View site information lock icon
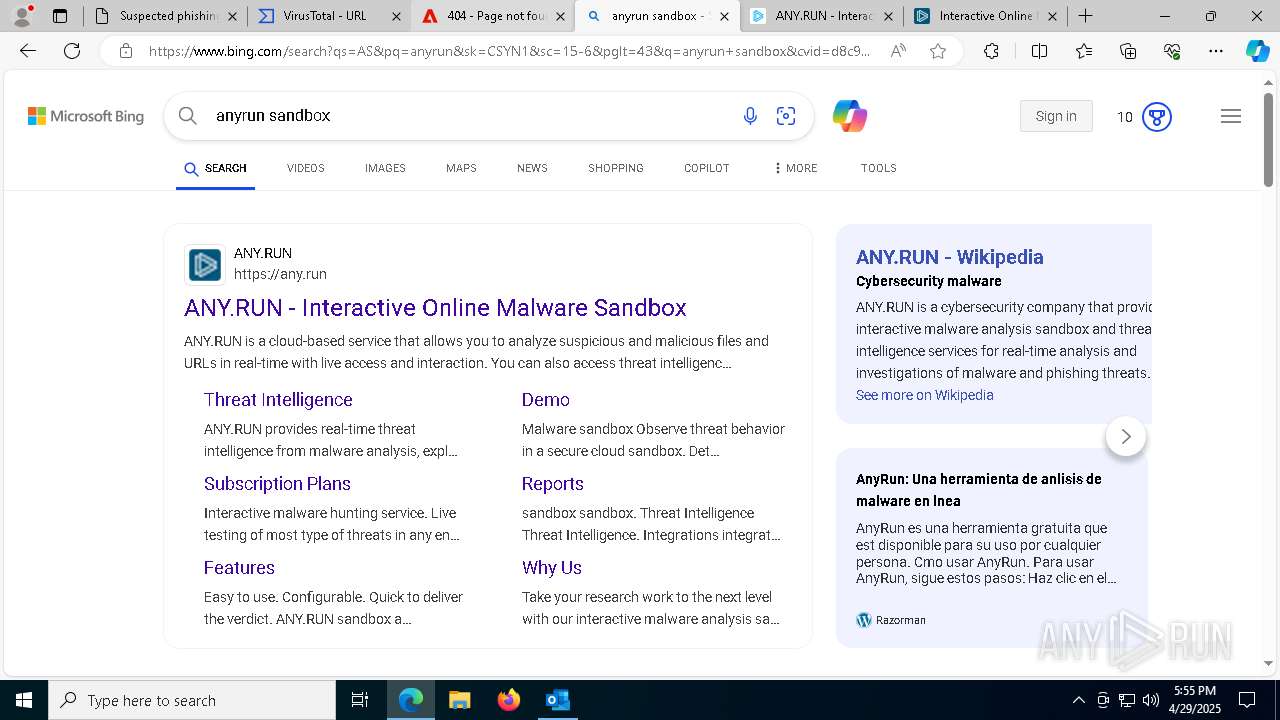The image size is (1280, 720). point(125,51)
